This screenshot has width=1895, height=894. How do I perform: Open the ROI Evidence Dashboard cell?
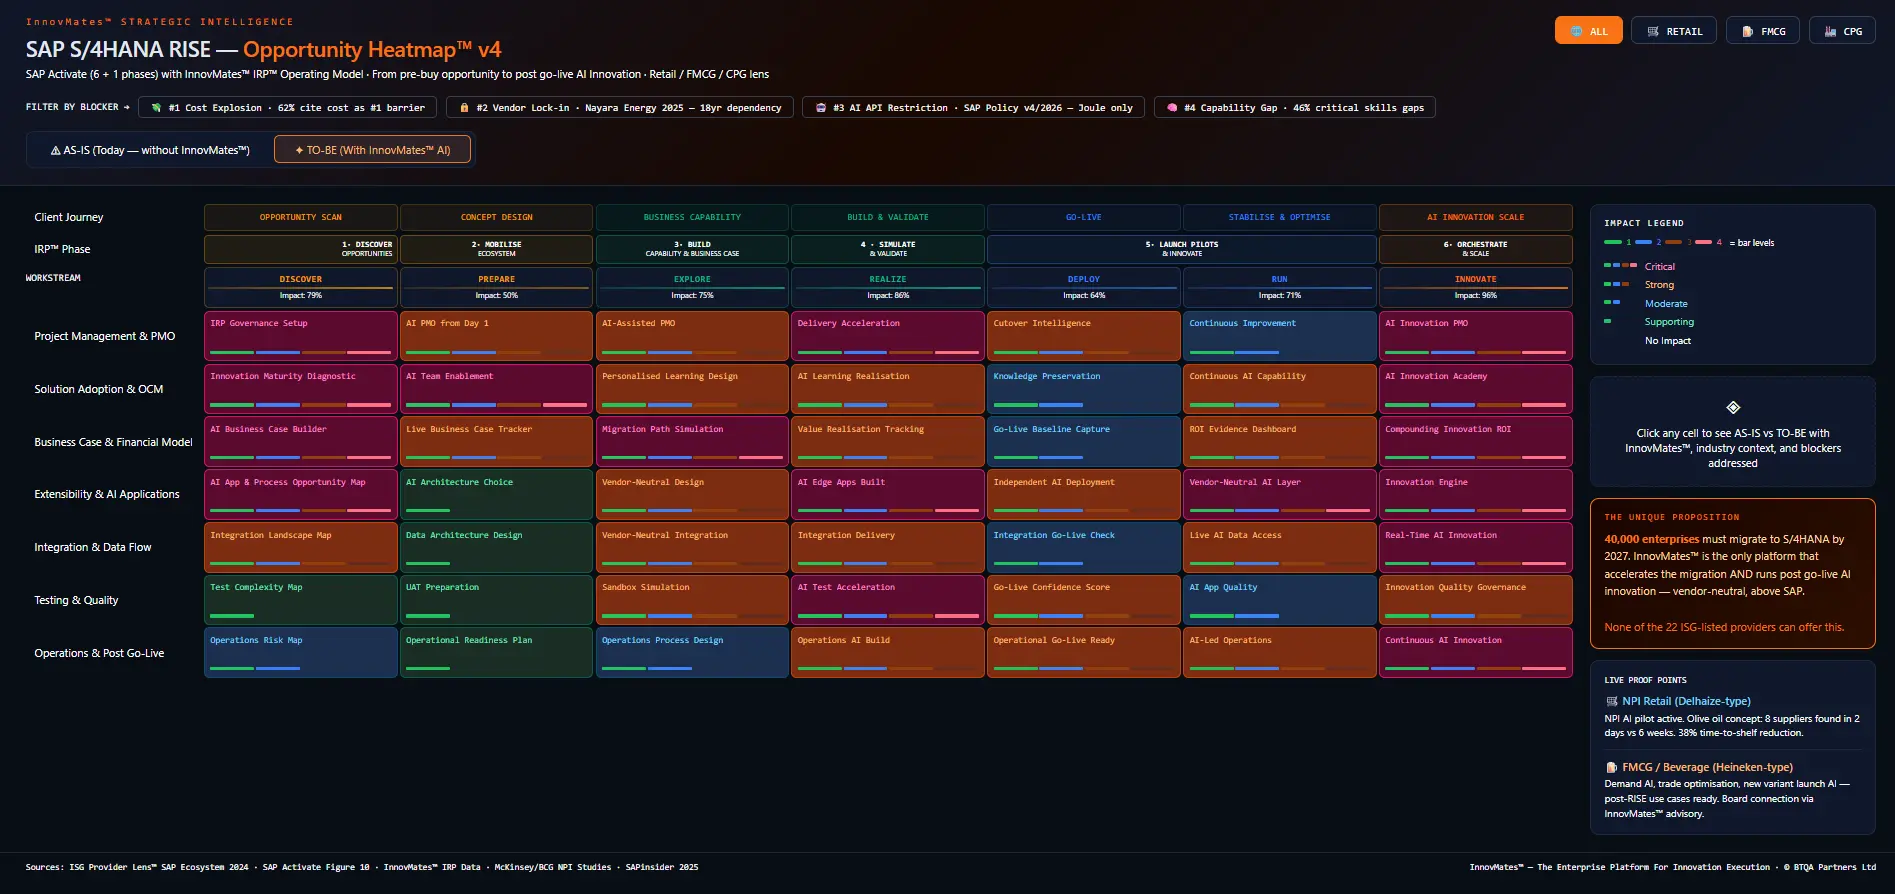[1279, 442]
